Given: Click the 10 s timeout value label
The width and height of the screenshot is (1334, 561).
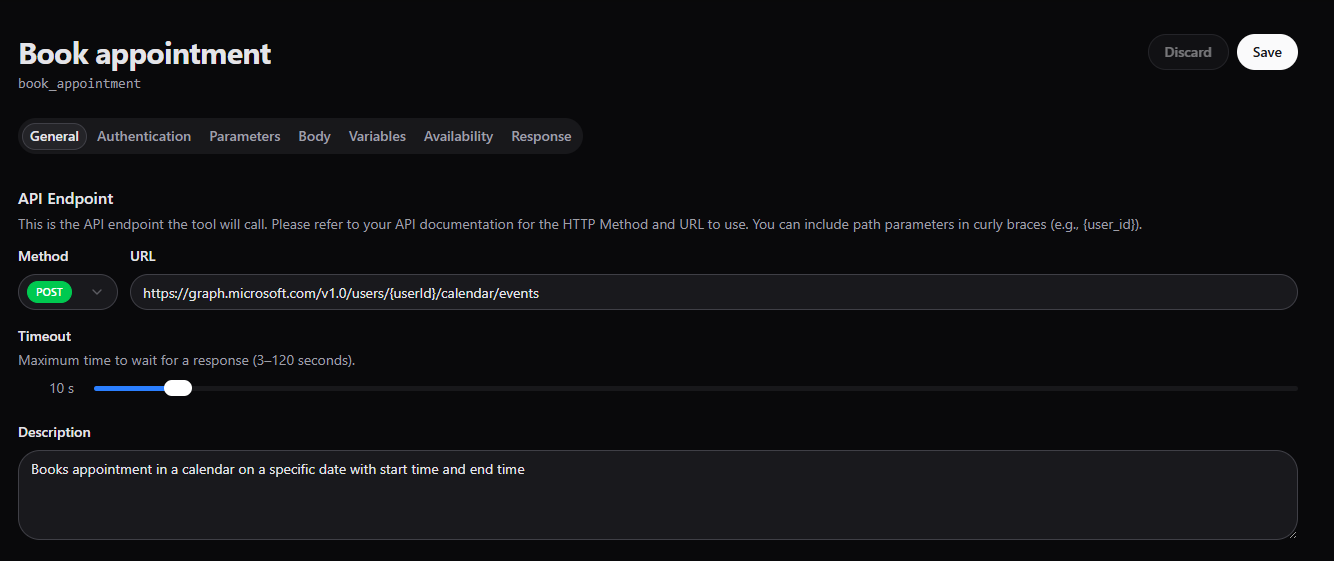Looking at the screenshot, I should [x=61, y=388].
